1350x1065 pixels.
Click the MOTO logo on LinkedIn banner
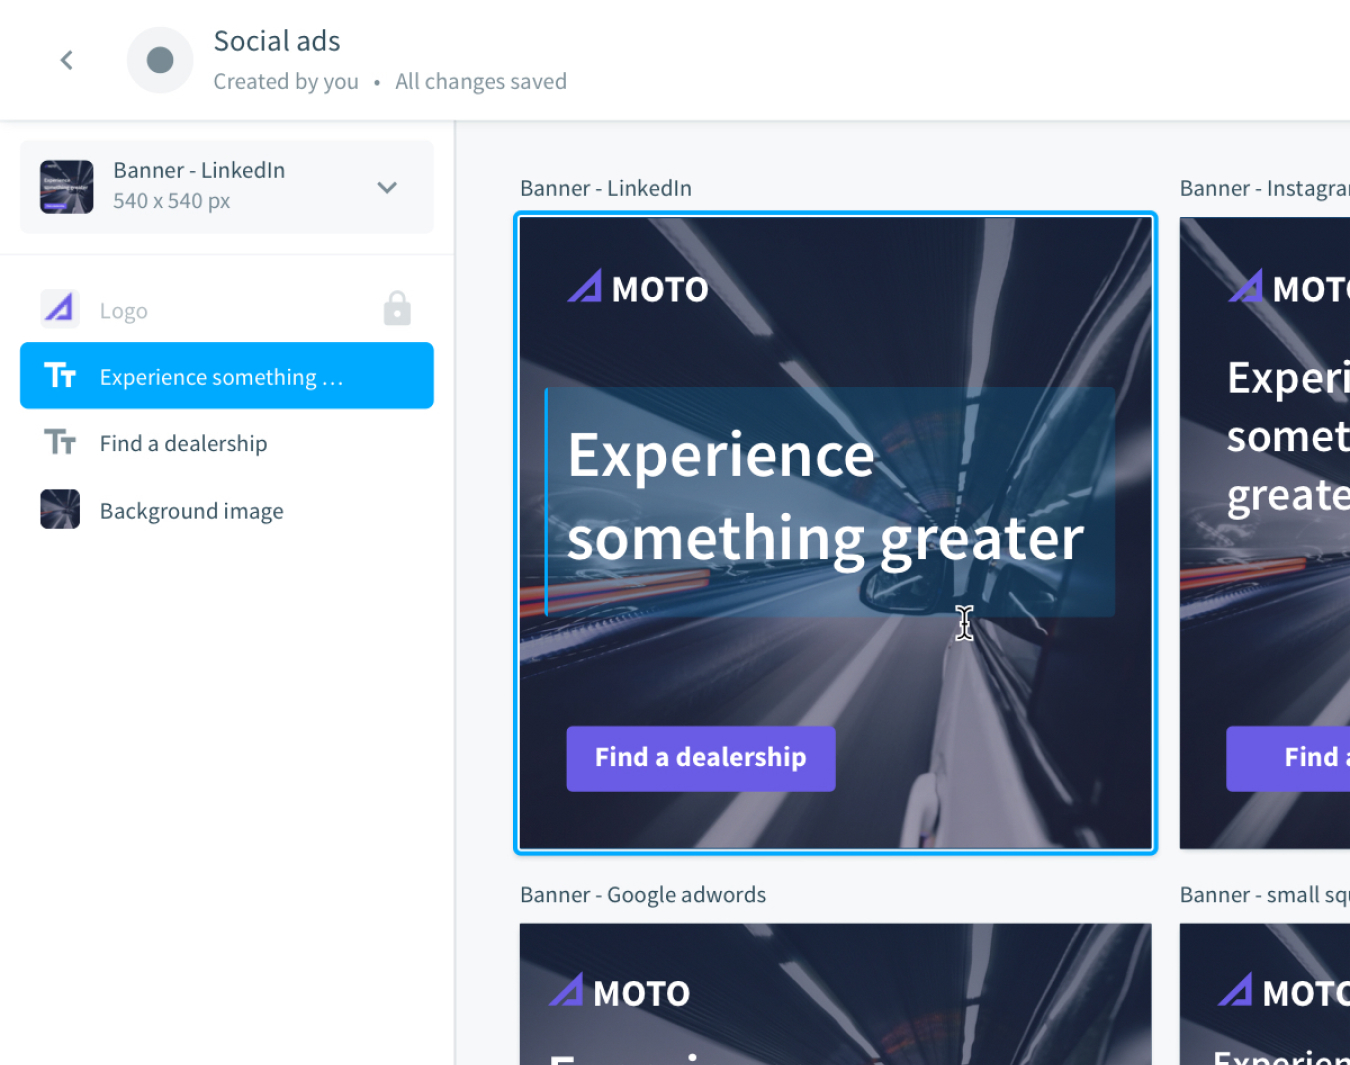click(x=638, y=288)
